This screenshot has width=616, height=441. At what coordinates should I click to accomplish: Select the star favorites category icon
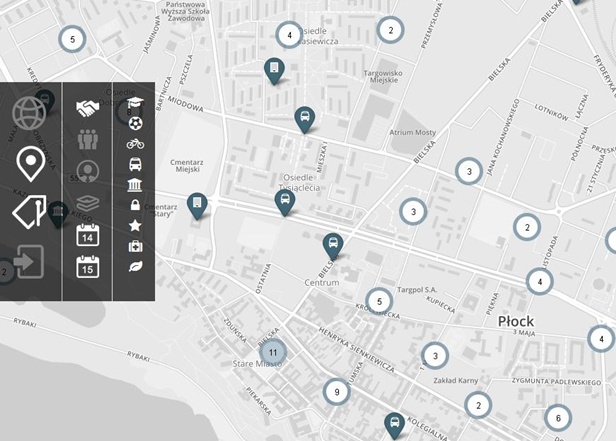click(x=135, y=226)
